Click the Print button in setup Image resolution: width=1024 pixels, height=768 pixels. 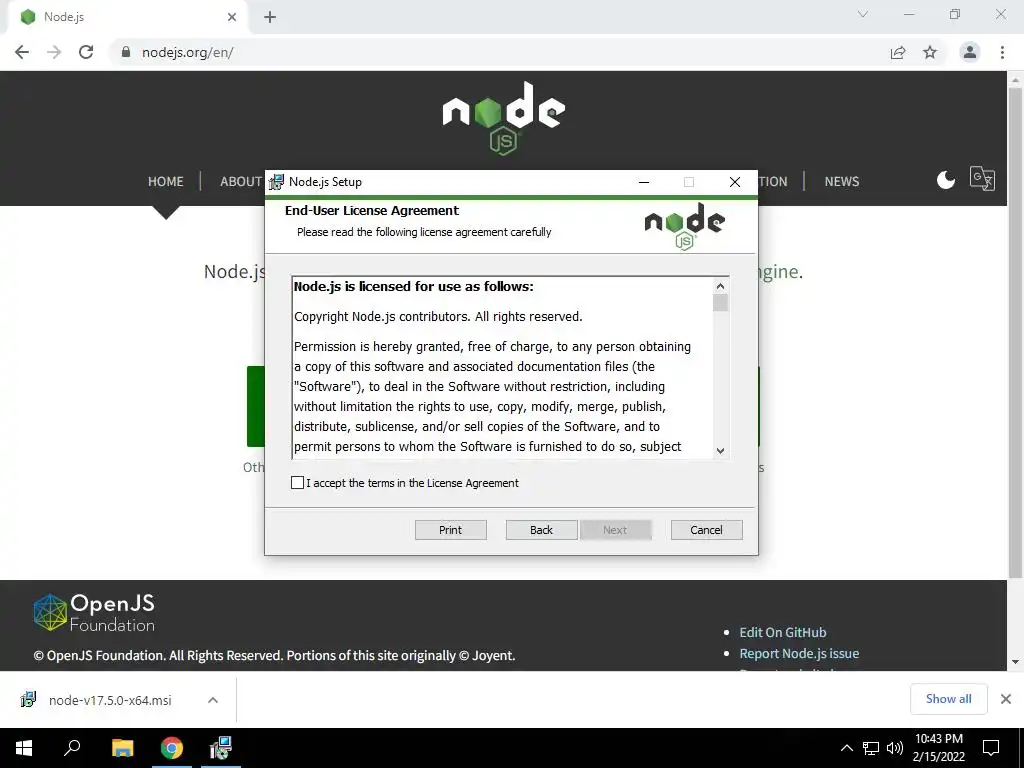tap(451, 530)
